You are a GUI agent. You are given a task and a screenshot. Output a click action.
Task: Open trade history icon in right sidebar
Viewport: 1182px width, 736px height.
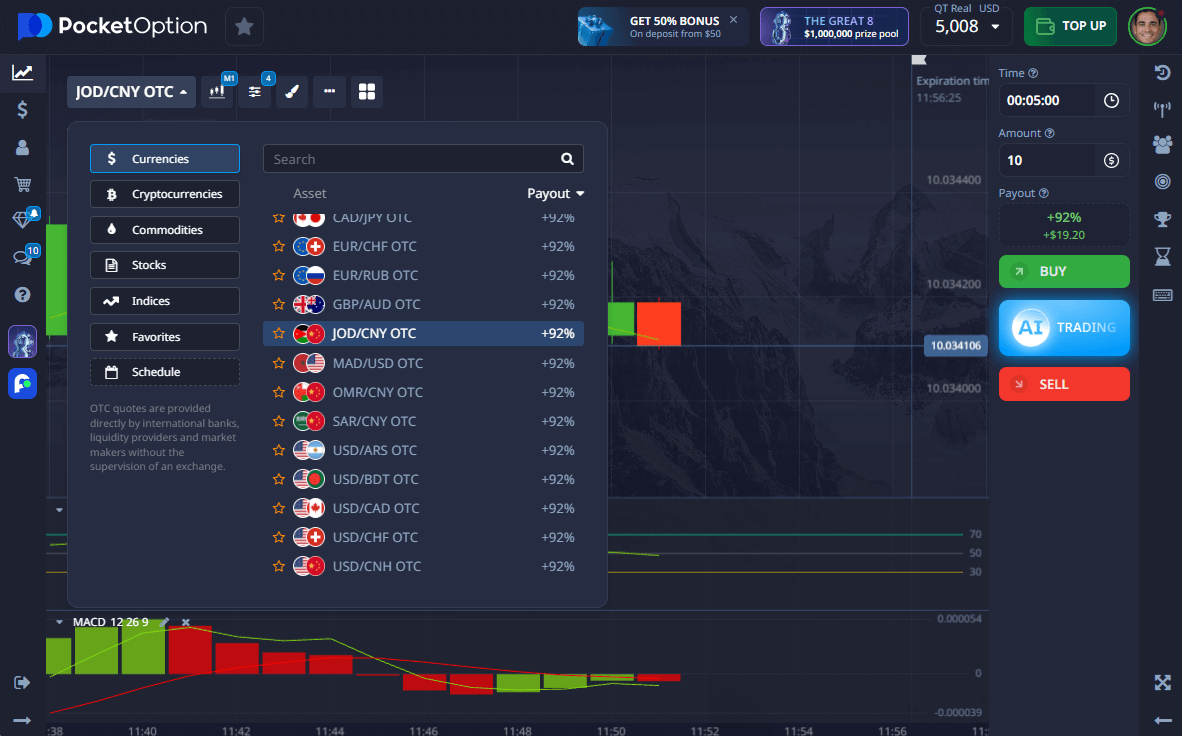click(1162, 72)
